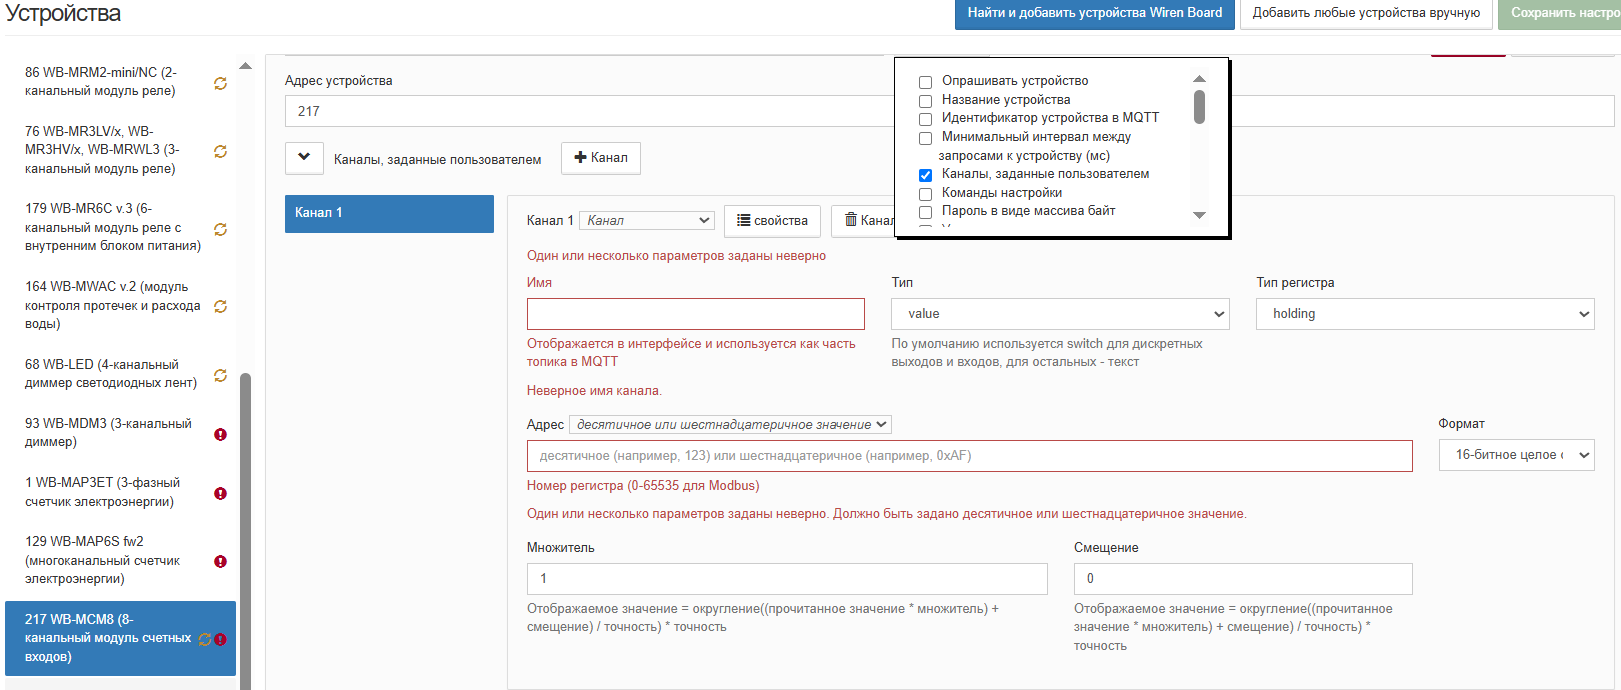The image size is (1621, 690).
Task: Uncheck 'Каналы, заданные пользователем' checkbox
Action: tap(925, 175)
